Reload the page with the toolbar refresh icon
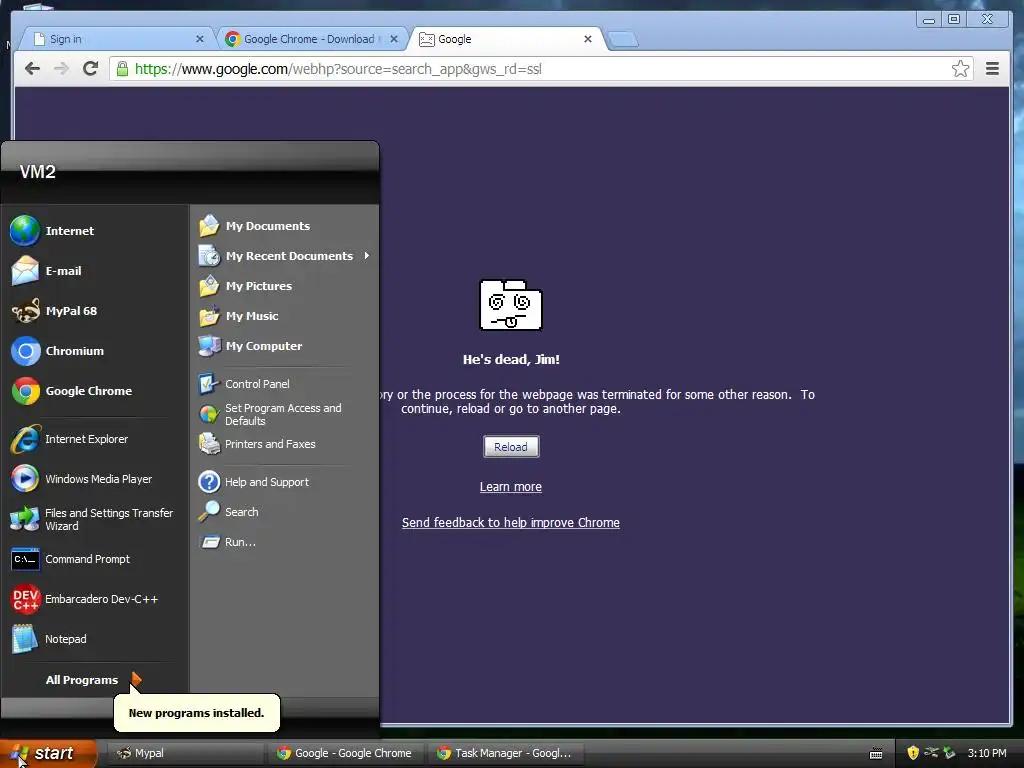 (x=91, y=69)
